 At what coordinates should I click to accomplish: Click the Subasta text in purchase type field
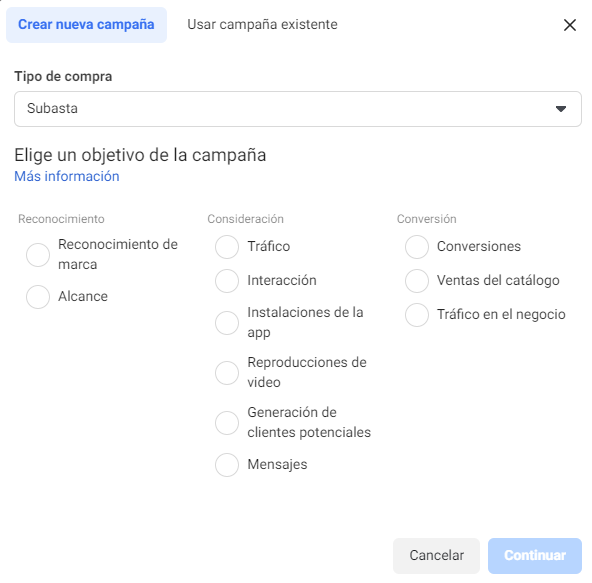pos(52,108)
